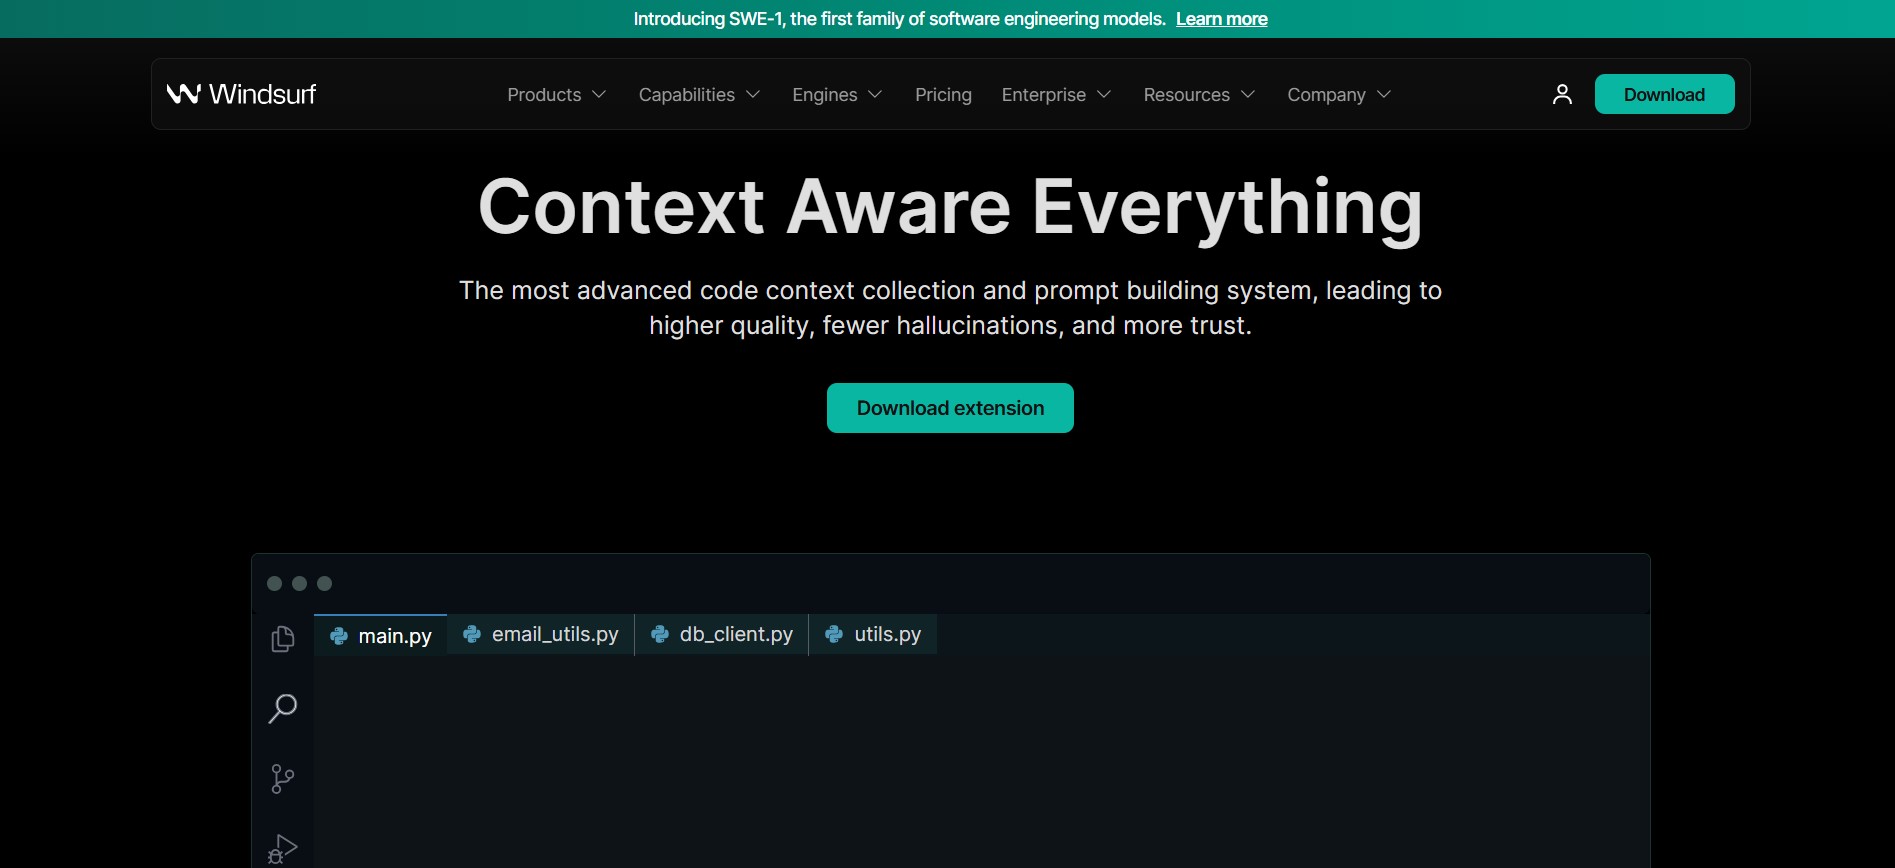Click the Download button in the navbar
This screenshot has width=1895, height=868.
point(1664,94)
